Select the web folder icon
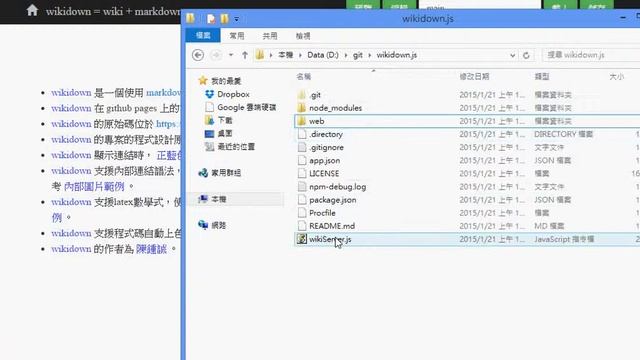This screenshot has height=360, width=640. 302,121
